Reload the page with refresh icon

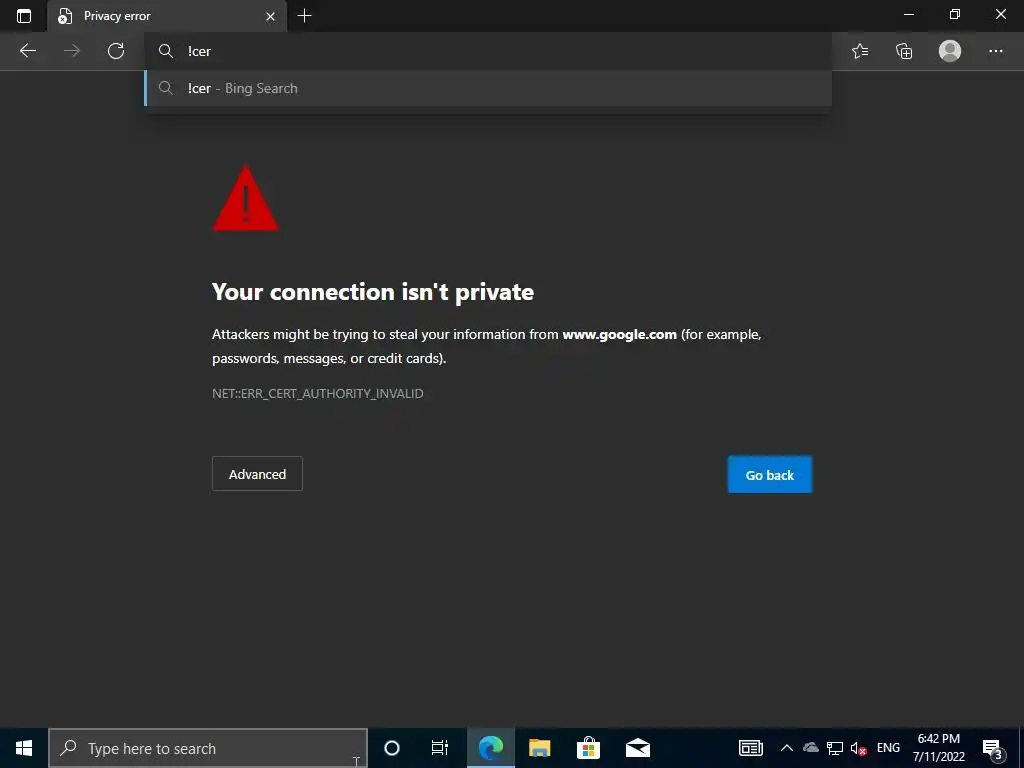point(116,51)
